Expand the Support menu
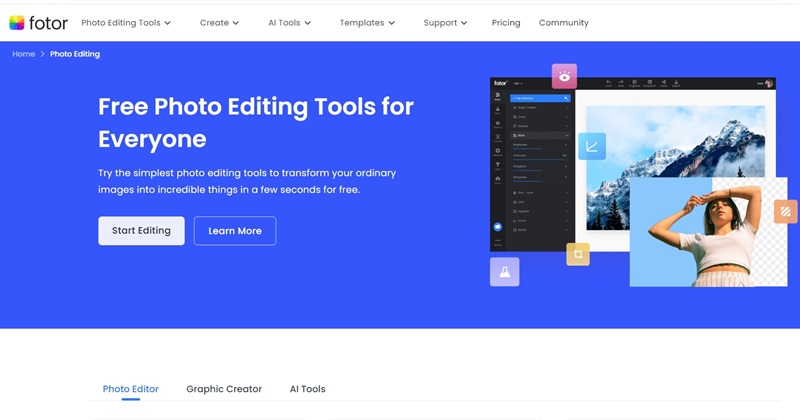The height and width of the screenshot is (420, 800). click(x=445, y=23)
